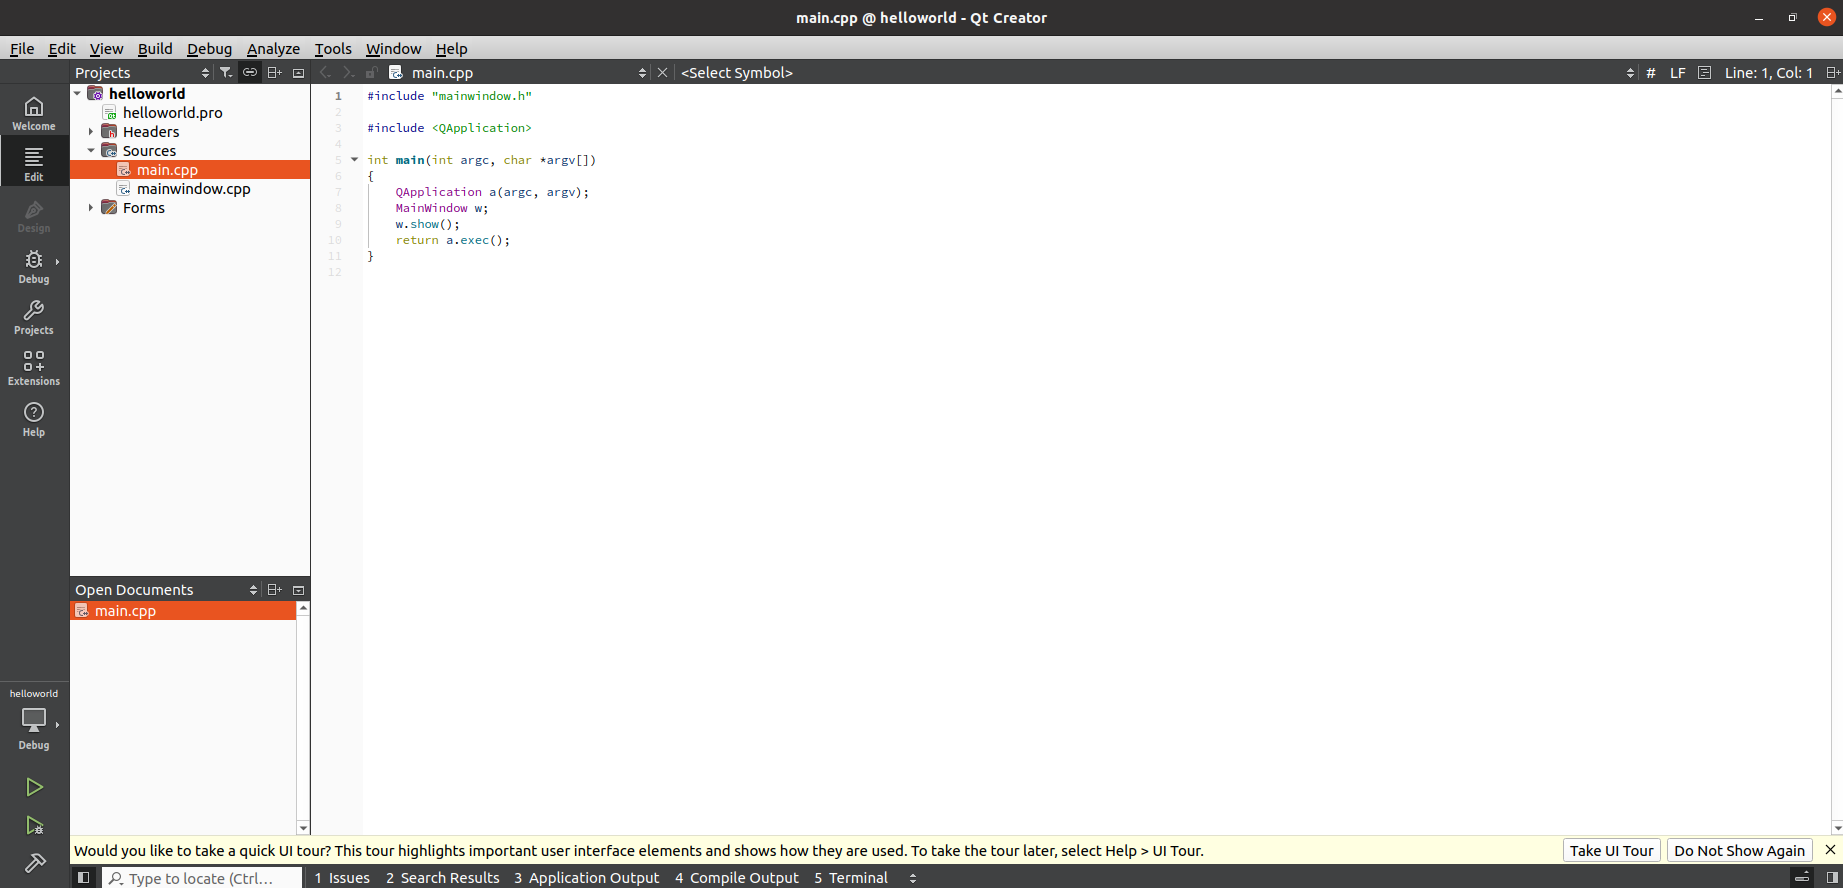This screenshot has height=888, width=1843.
Task: Toggle the left sidebar visibility
Action: 84,877
